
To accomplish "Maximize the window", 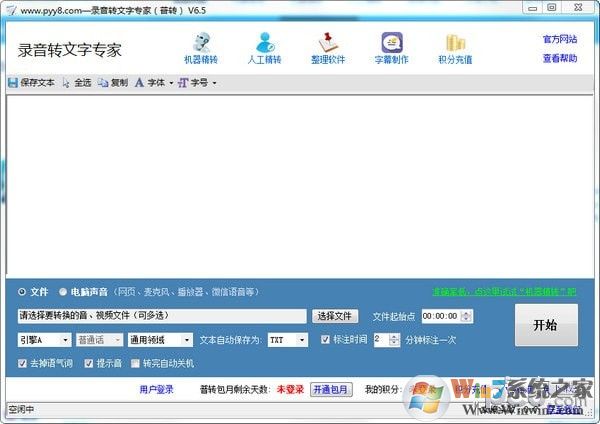I will point(552,8).
